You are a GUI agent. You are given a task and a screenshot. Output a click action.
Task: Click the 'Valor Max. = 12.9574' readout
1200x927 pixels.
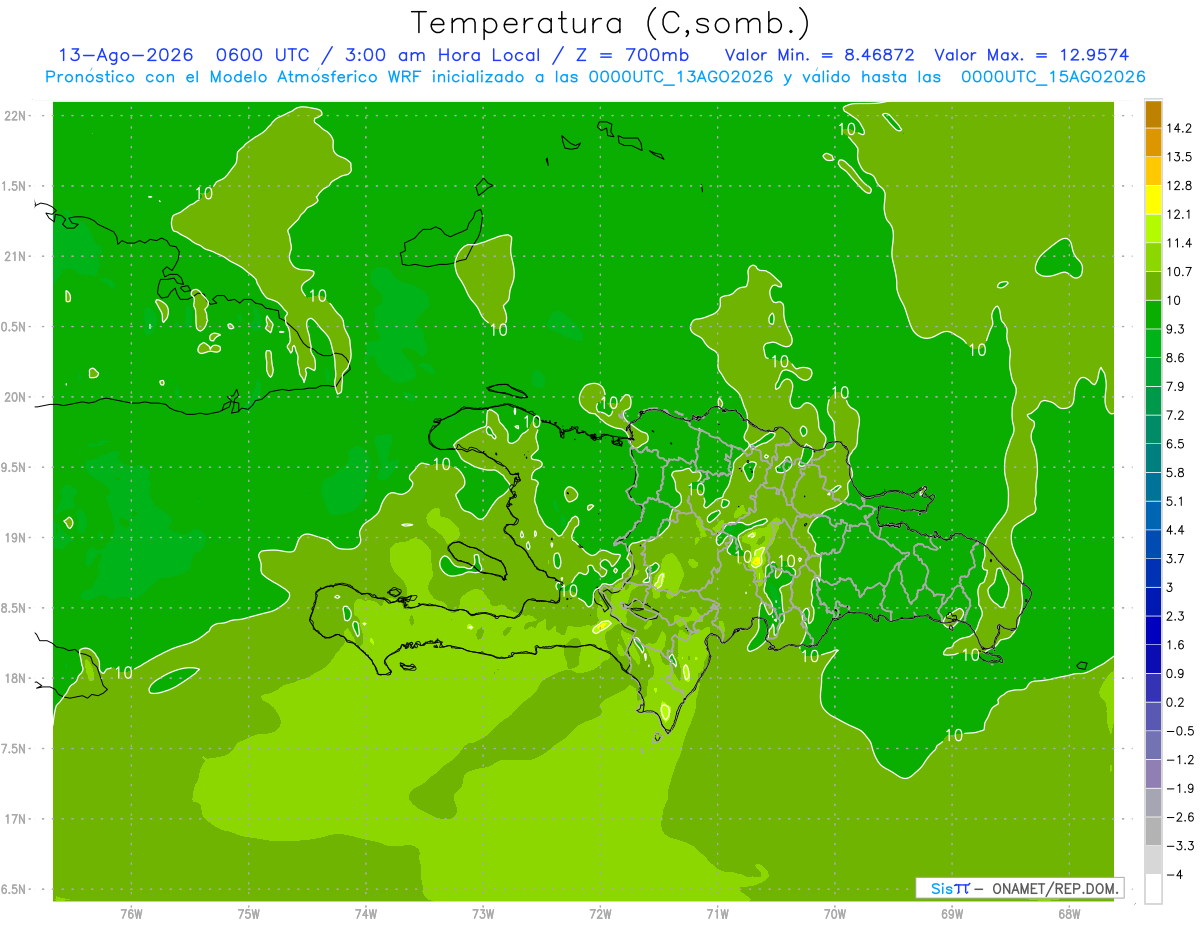pos(1031,55)
